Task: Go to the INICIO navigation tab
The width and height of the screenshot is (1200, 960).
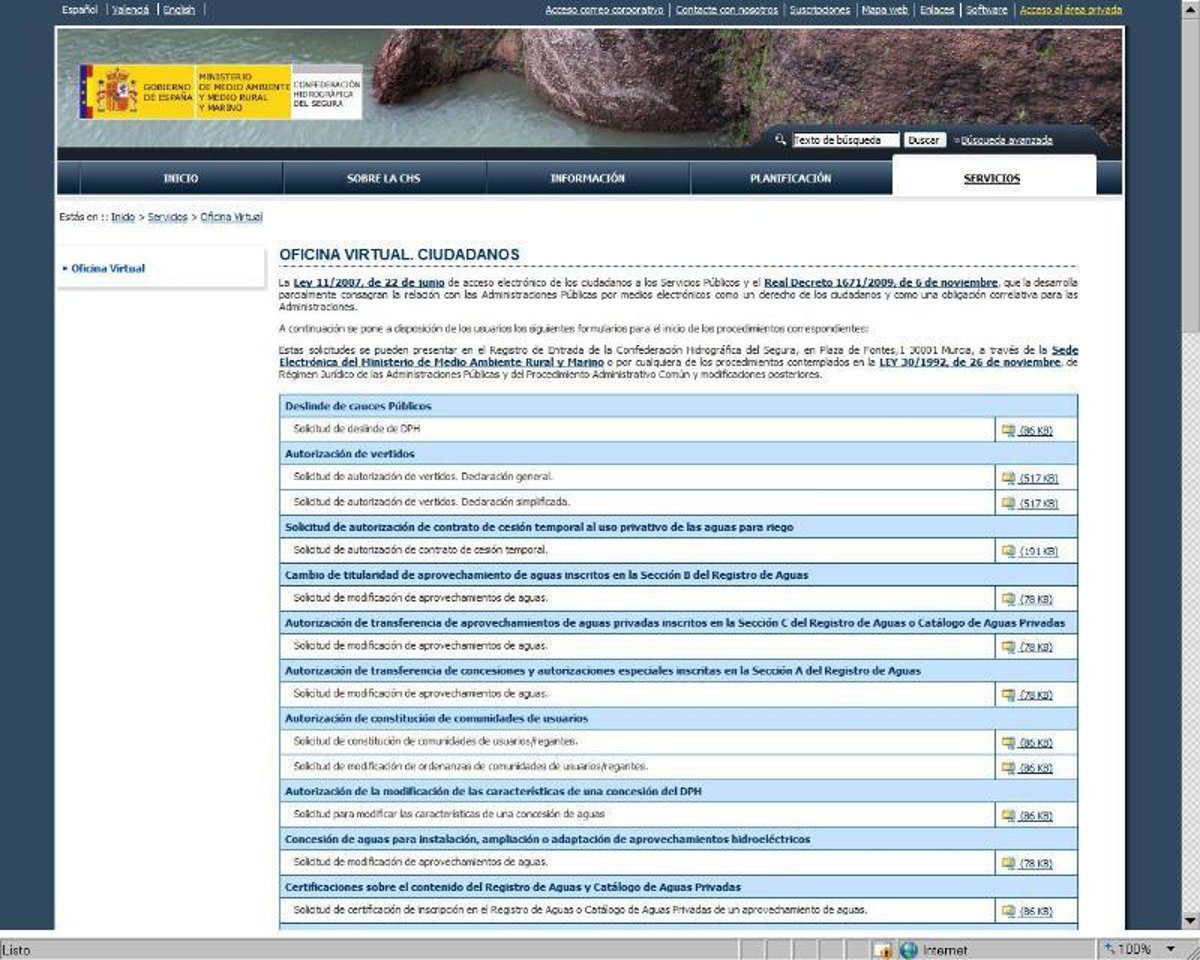Action: pos(181,178)
